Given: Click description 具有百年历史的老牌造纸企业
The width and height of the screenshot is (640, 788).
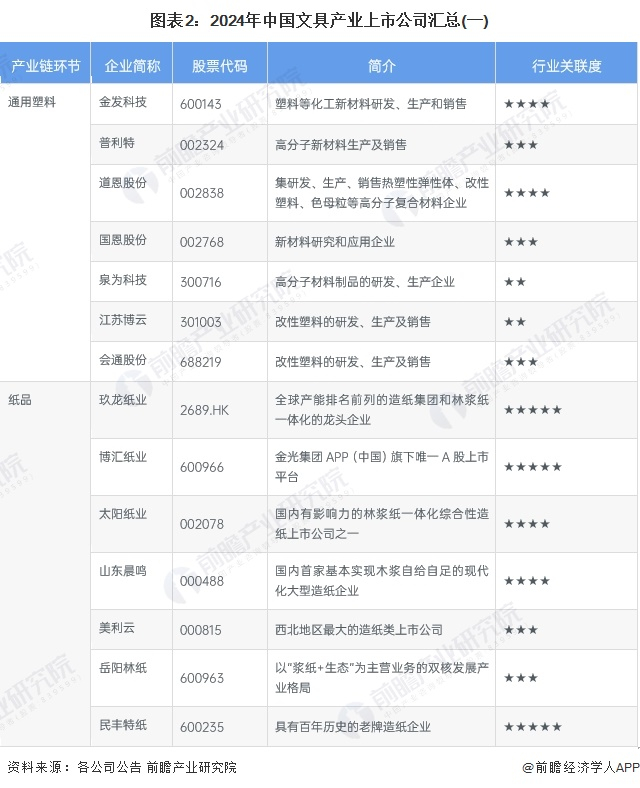Looking at the screenshot, I should point(353,727).
